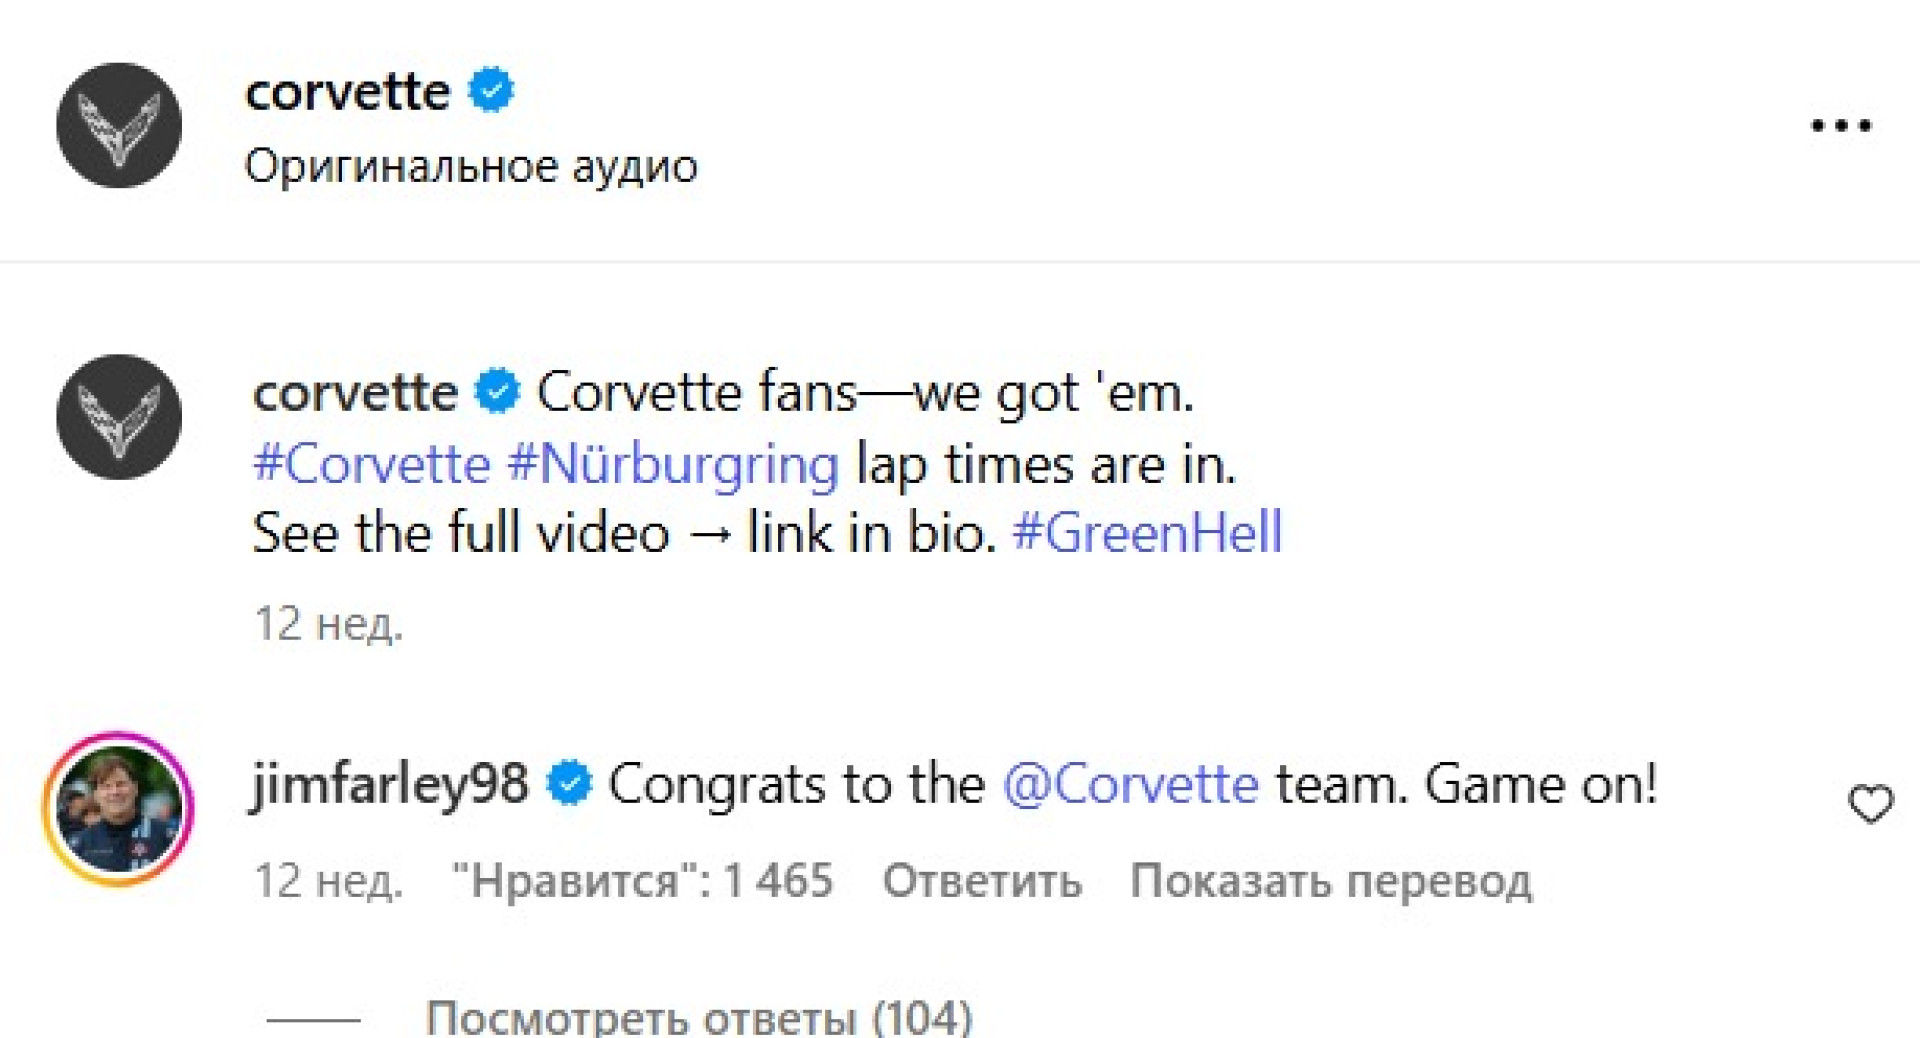Click the Ответить reply button
The width and height of the screenshot is (1920, 1038).
(x=981, y=881)
